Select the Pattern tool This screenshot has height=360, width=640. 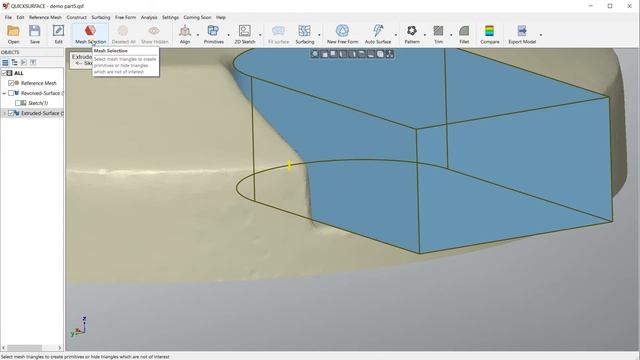[412, 34]
